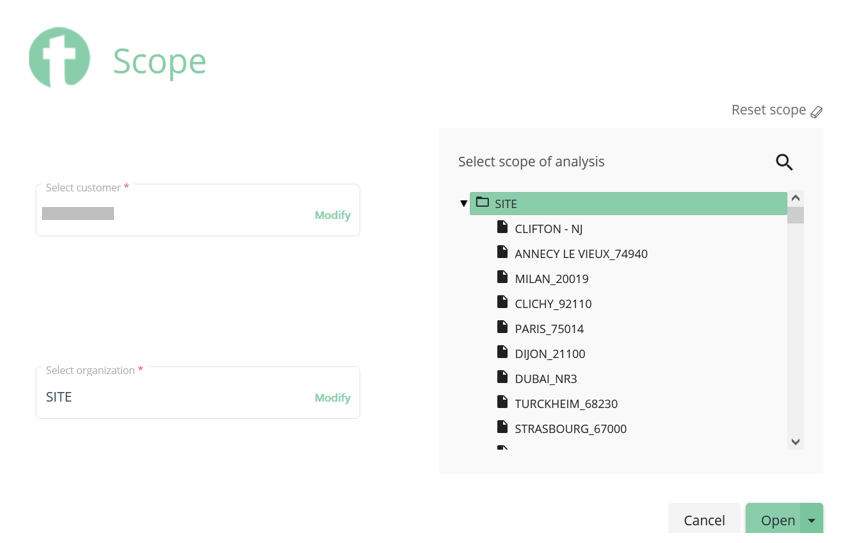
Task: Click the document icon beside CLIFTON - NJ
Action: click(503, 227)
